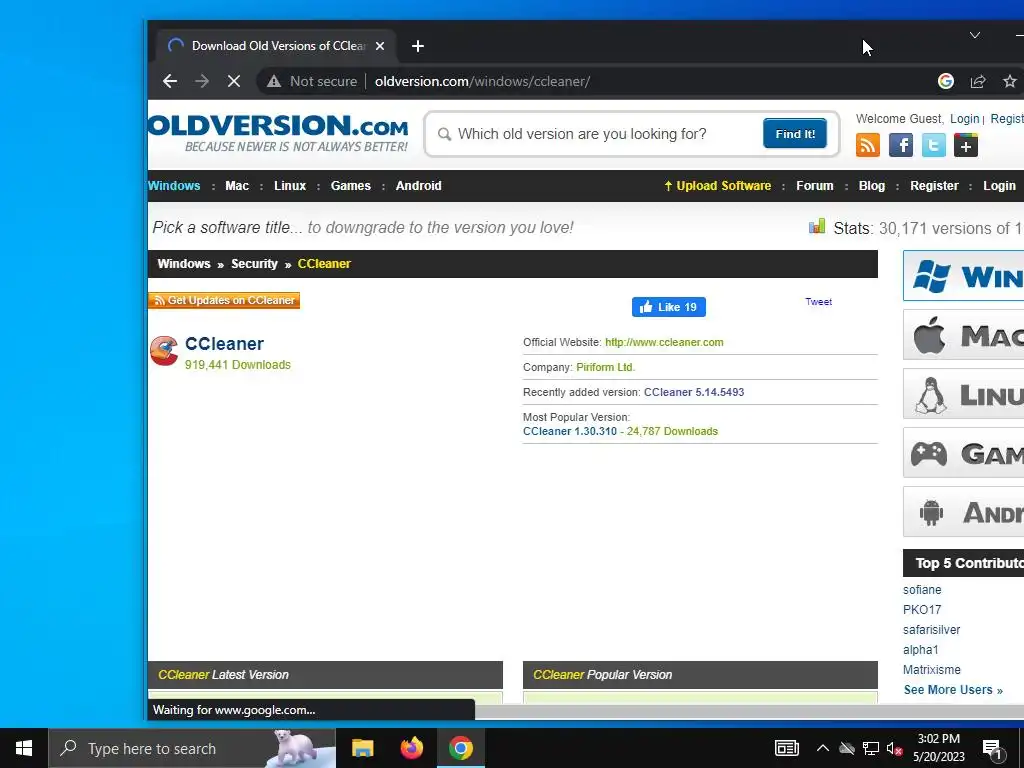Click the orange RSS feed icon
This screenshot has width=1024, height=768.
[x=868, y=145]
